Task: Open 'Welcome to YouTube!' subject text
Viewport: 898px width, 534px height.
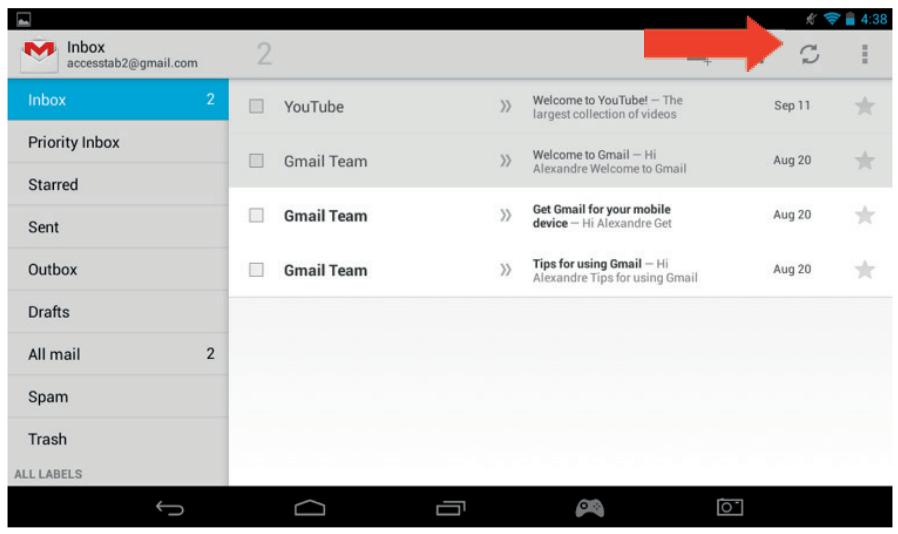Action: coord(590,100)
